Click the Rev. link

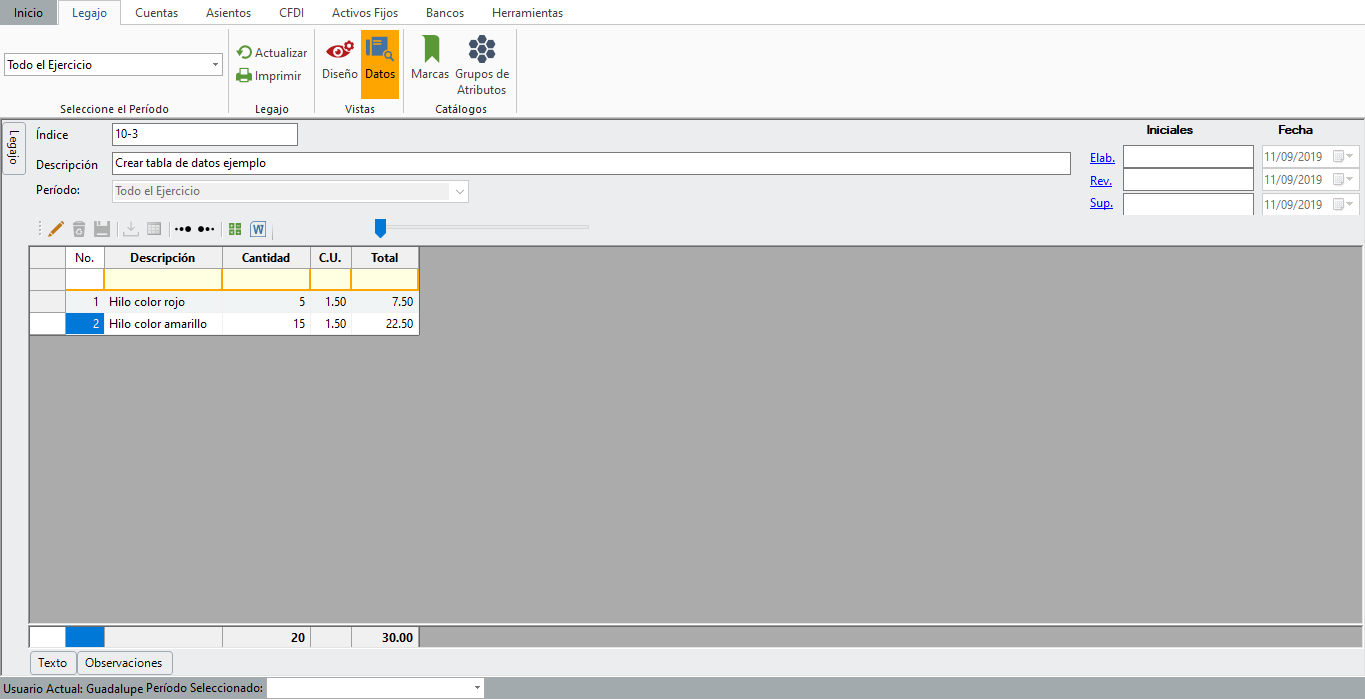pyautogui.click(x=1100, y=181)
